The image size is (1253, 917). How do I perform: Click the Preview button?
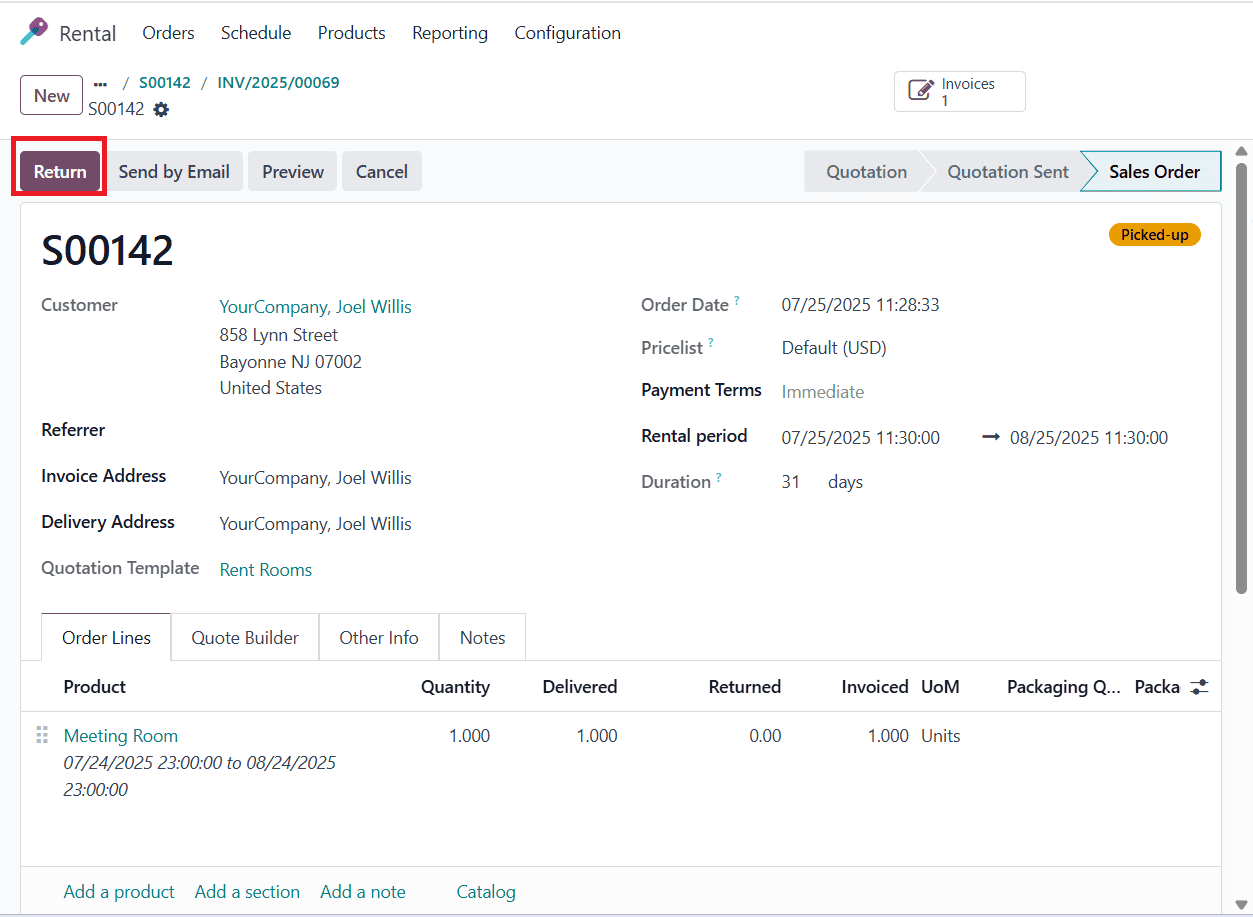(x=293, y=171)
